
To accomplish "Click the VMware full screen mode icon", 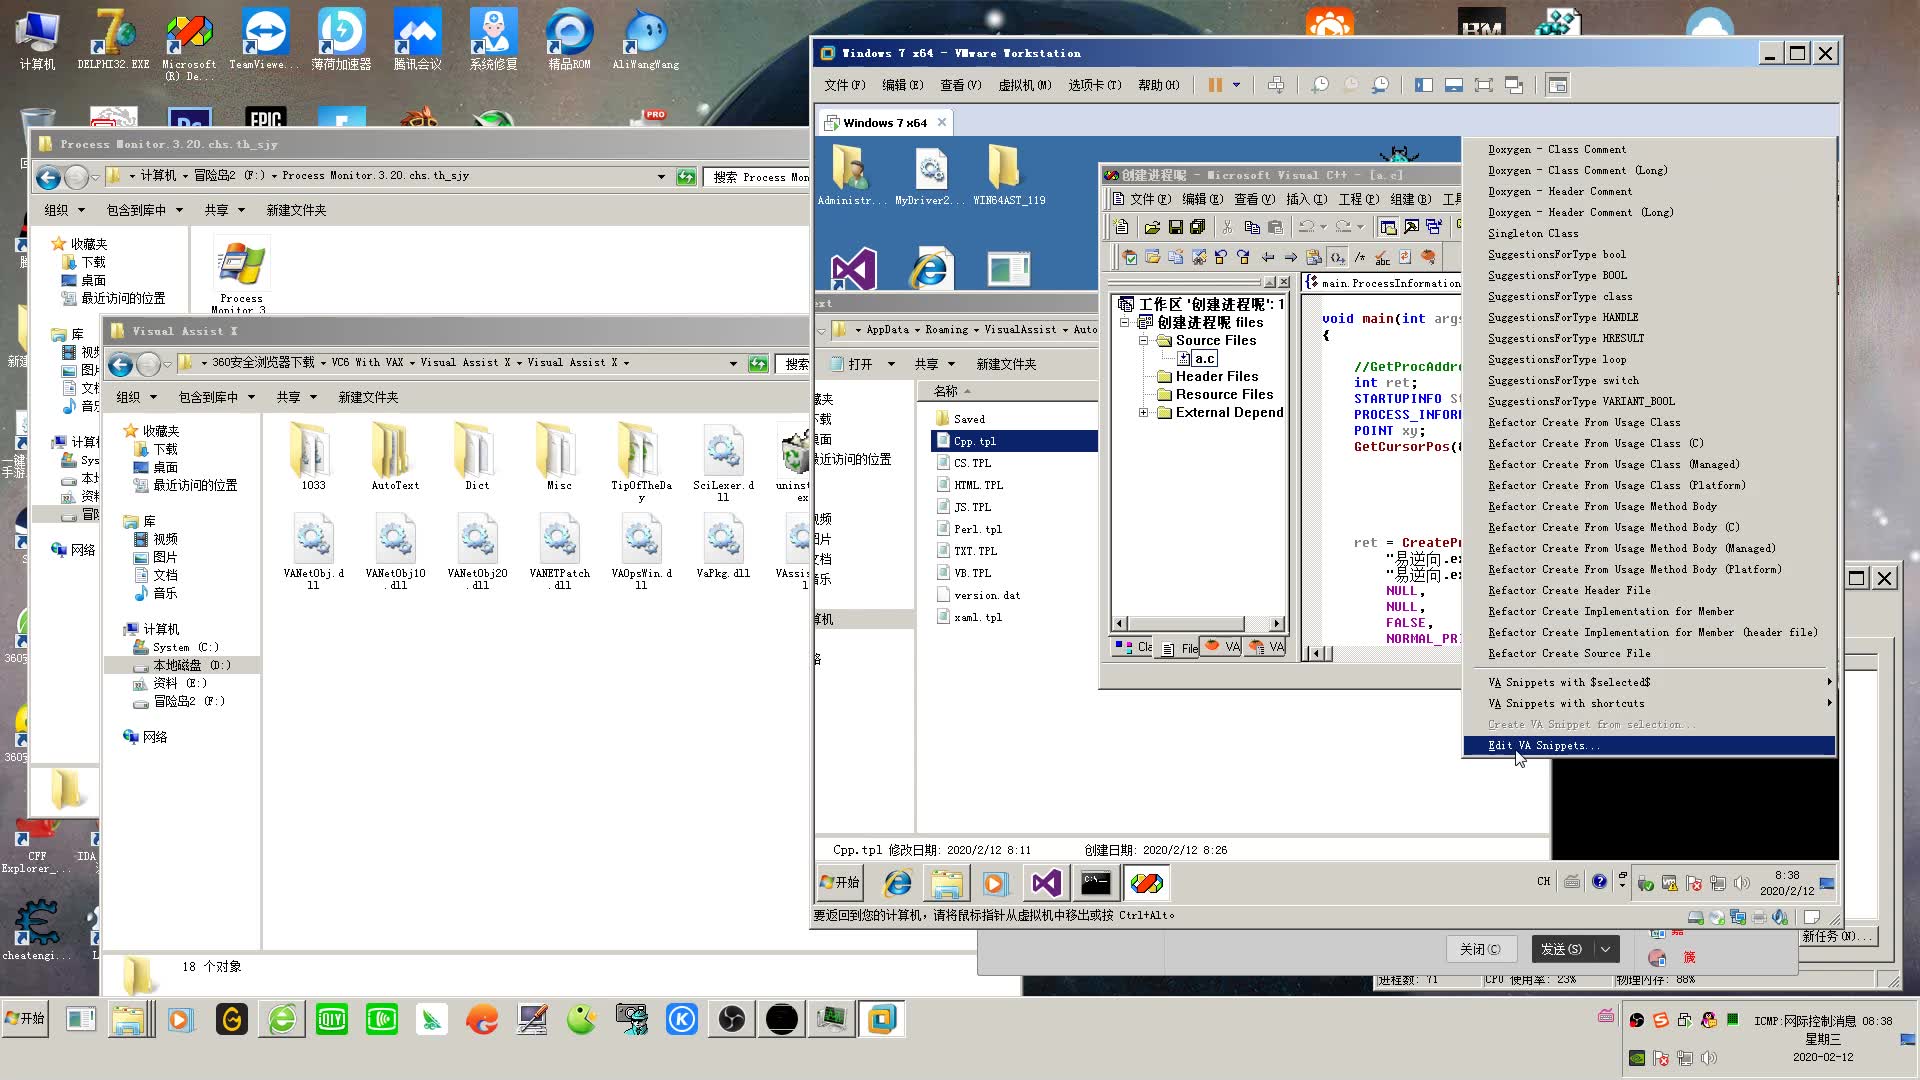I will pos(1484,85).
